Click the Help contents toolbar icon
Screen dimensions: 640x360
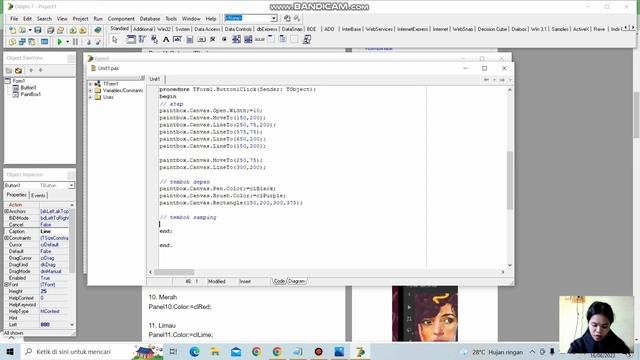(97, 30)
